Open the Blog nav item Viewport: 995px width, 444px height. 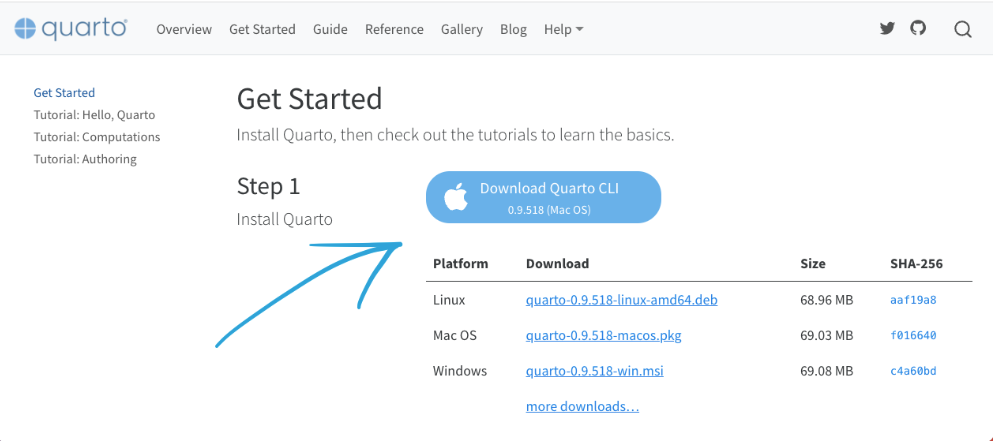point(513,29)
